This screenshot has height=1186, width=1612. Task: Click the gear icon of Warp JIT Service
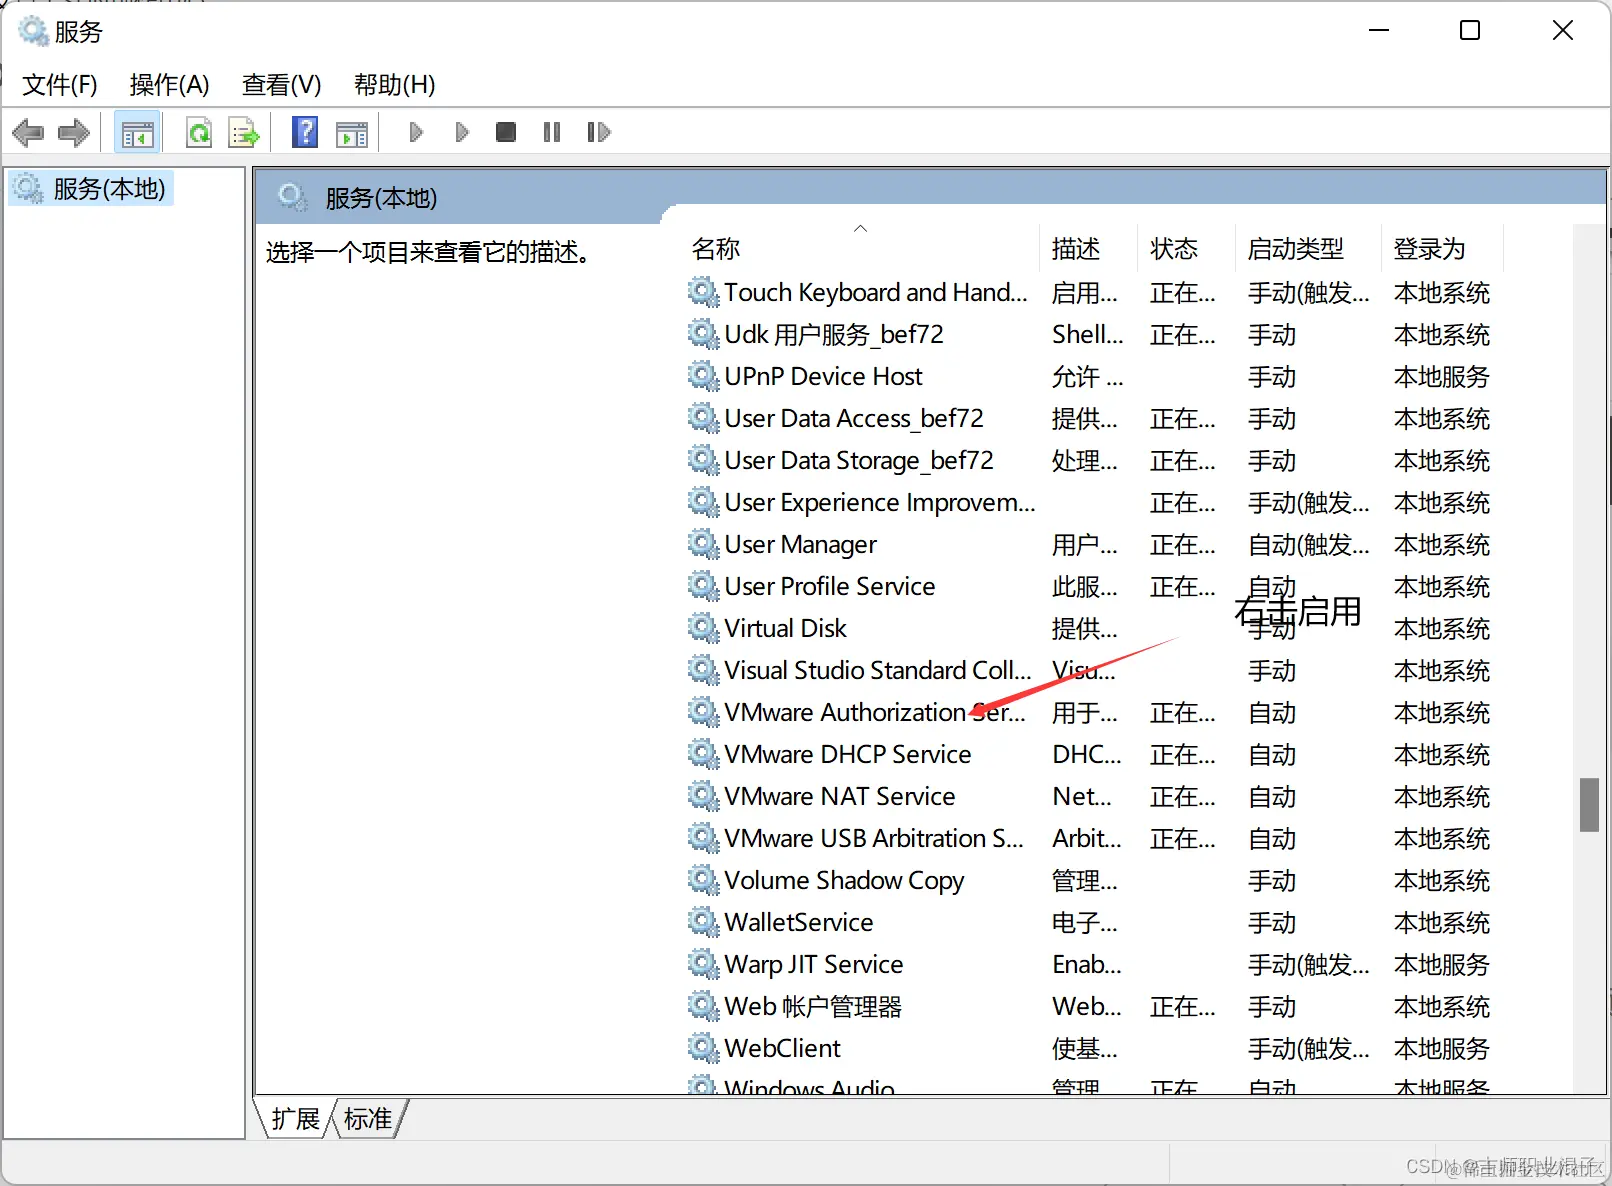point(703,964)
